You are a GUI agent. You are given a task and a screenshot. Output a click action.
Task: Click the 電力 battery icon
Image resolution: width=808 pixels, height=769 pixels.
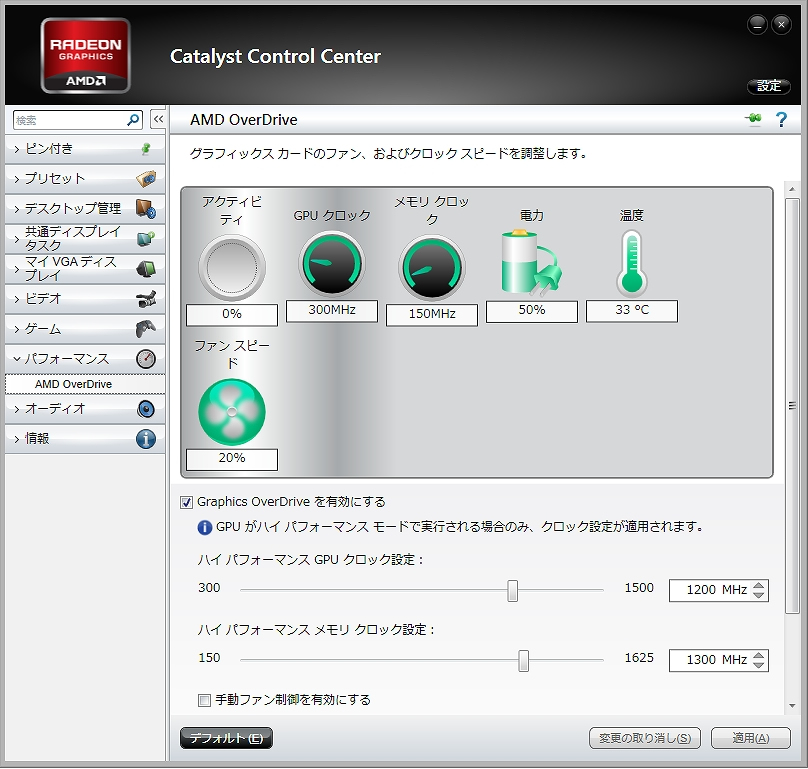[x=531, y=263]
